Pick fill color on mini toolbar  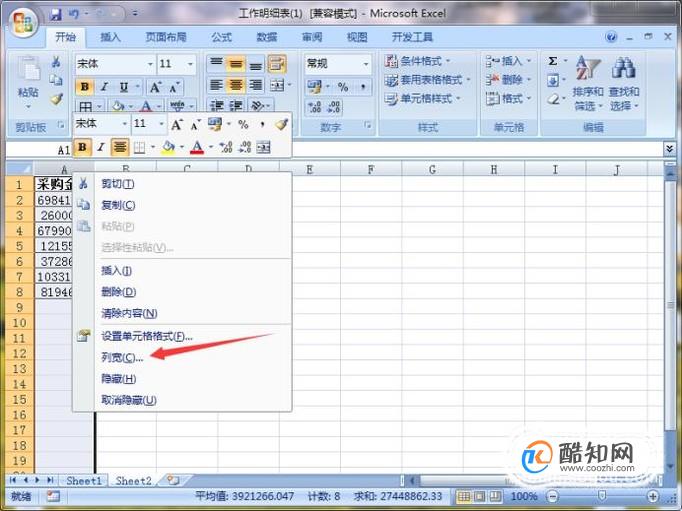pyautogui.click(x=168, y=147)
